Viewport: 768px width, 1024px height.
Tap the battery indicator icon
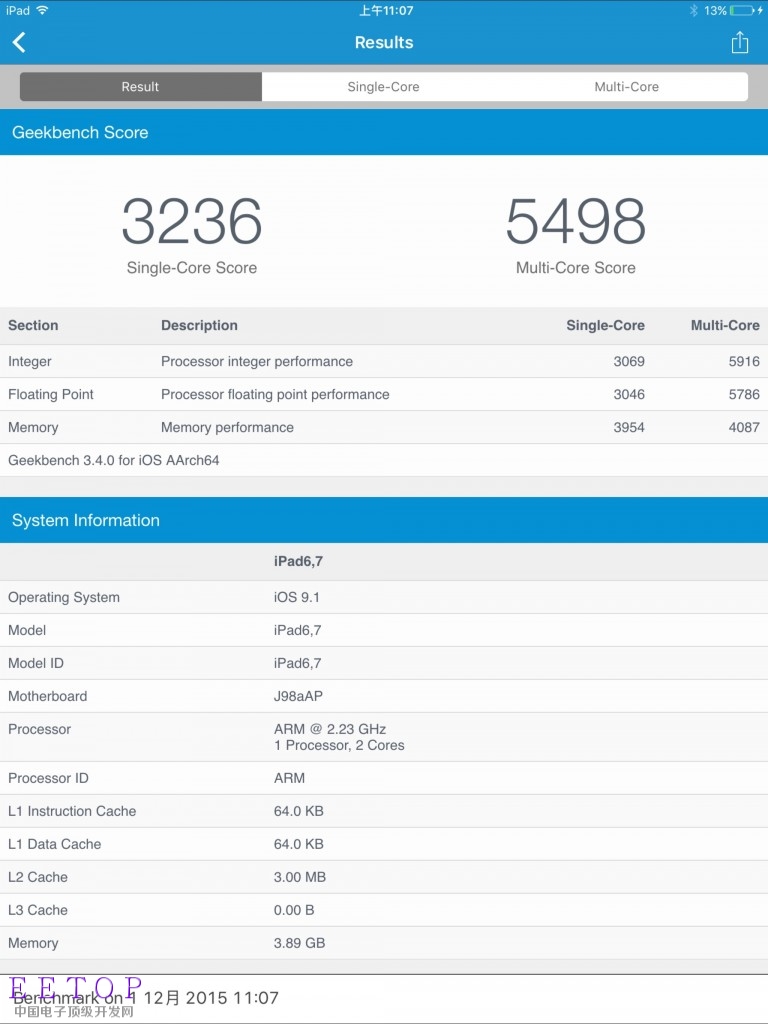[745, 10]
